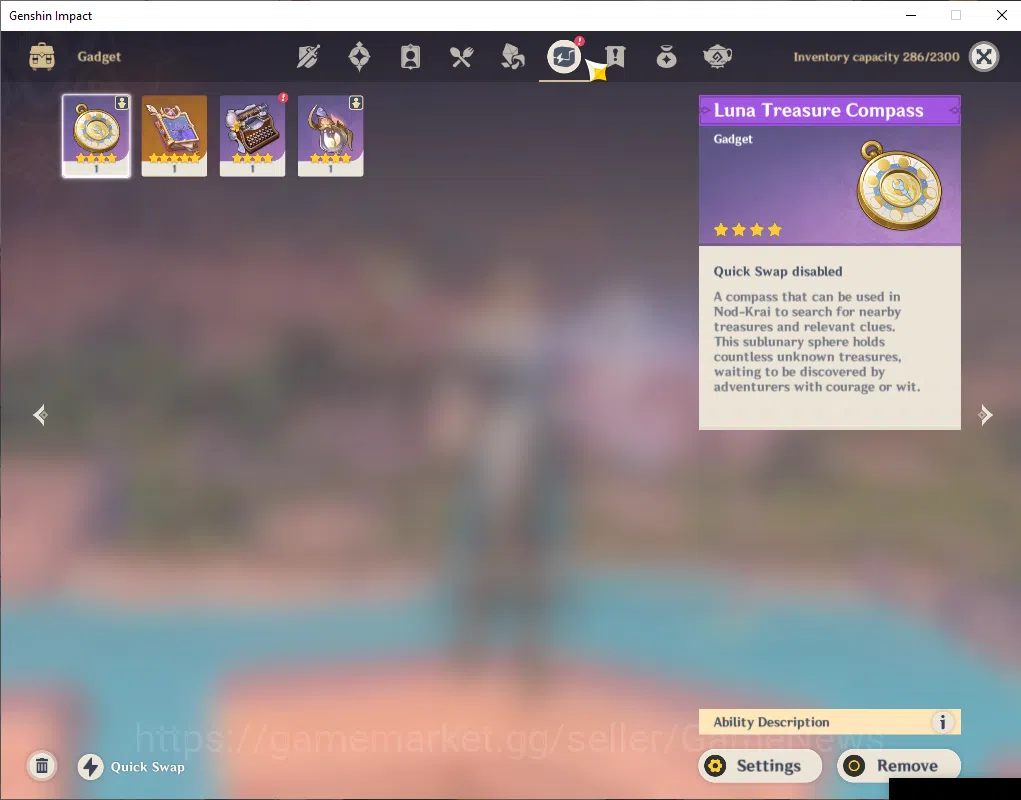Select the Luna Treasure Compass item
This screenshot has height=800, width=1021.
point(96,136)
